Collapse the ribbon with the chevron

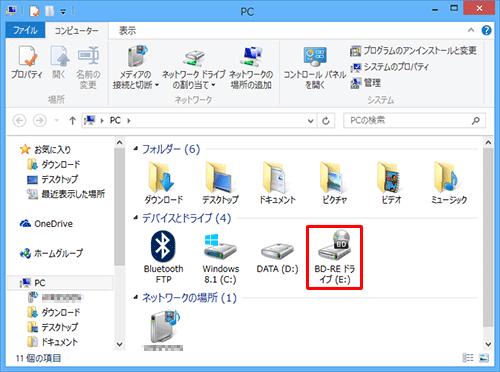pyautogui.click(x=471, y=30)
